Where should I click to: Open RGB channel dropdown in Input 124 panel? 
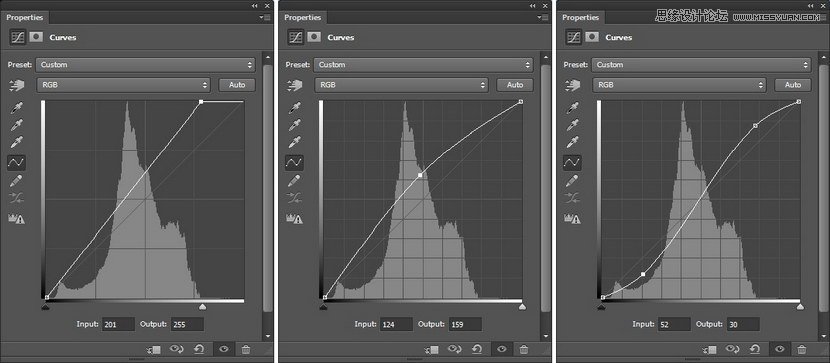pyautogui.click(x=401, y=85)
